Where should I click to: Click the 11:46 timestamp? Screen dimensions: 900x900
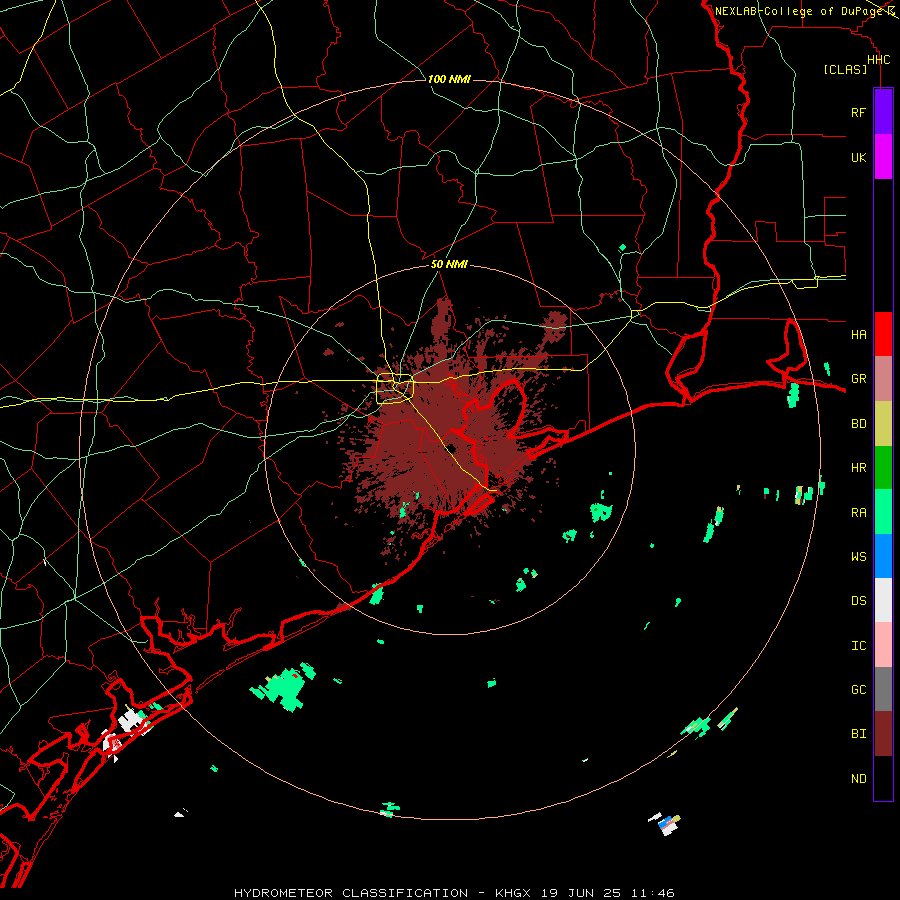point(653,893)
